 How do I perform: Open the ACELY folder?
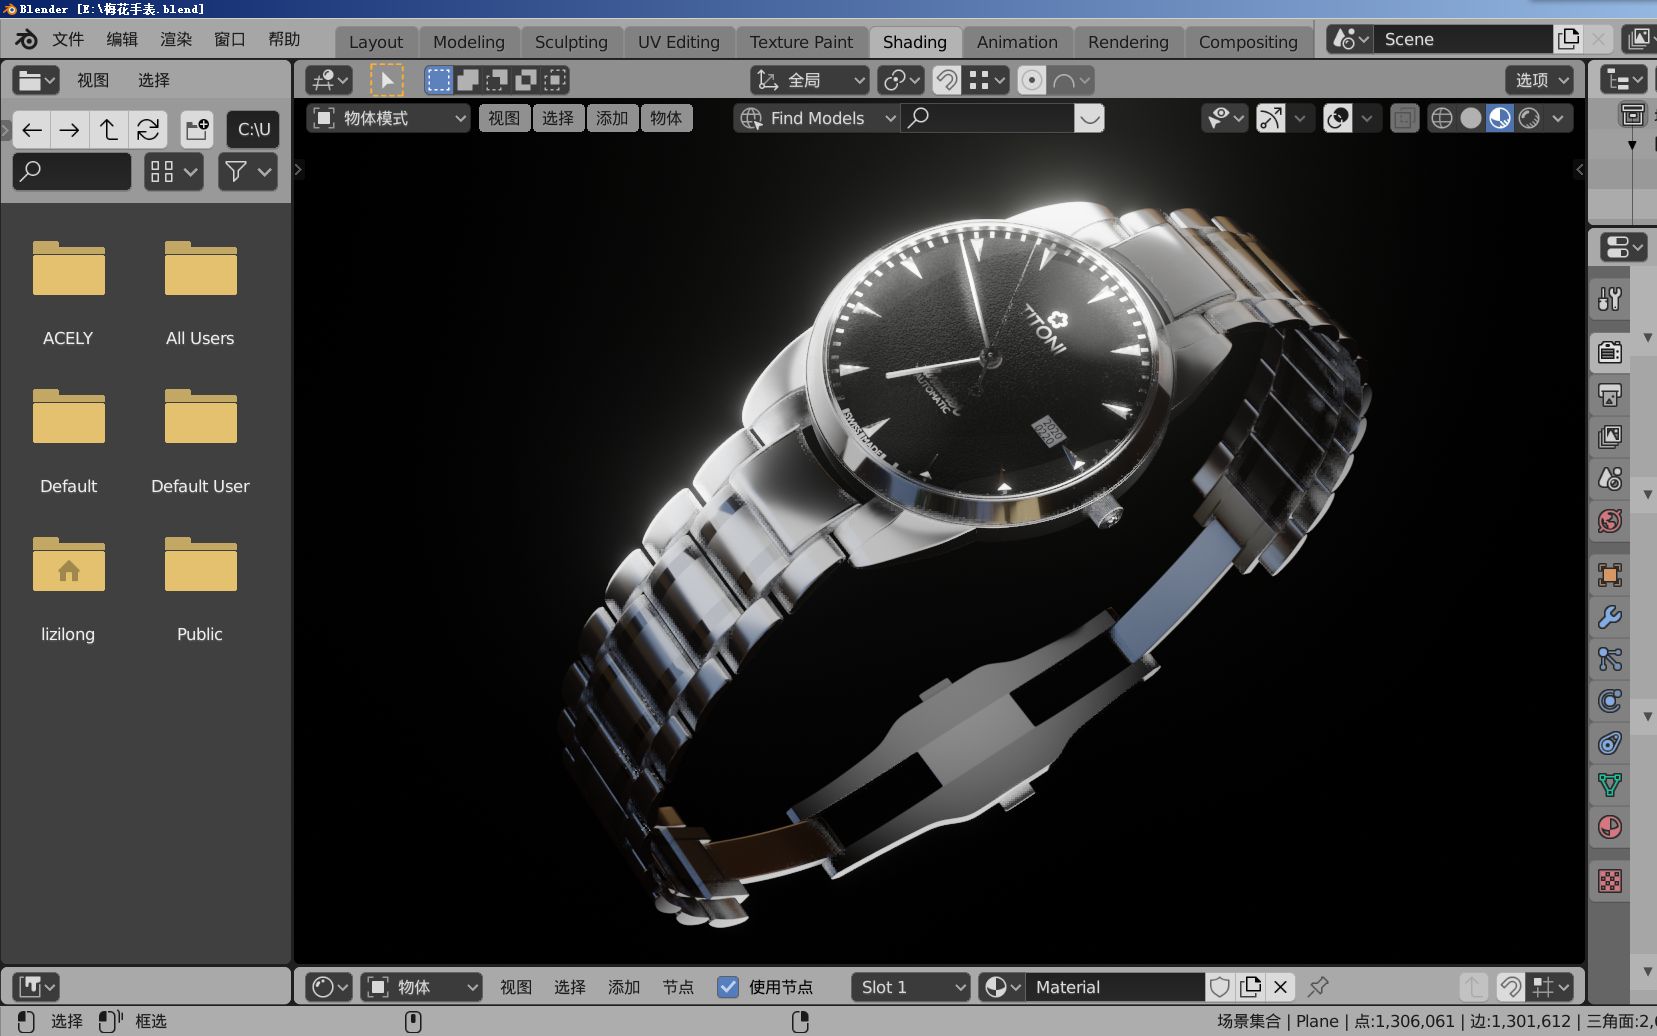(68, 291)
